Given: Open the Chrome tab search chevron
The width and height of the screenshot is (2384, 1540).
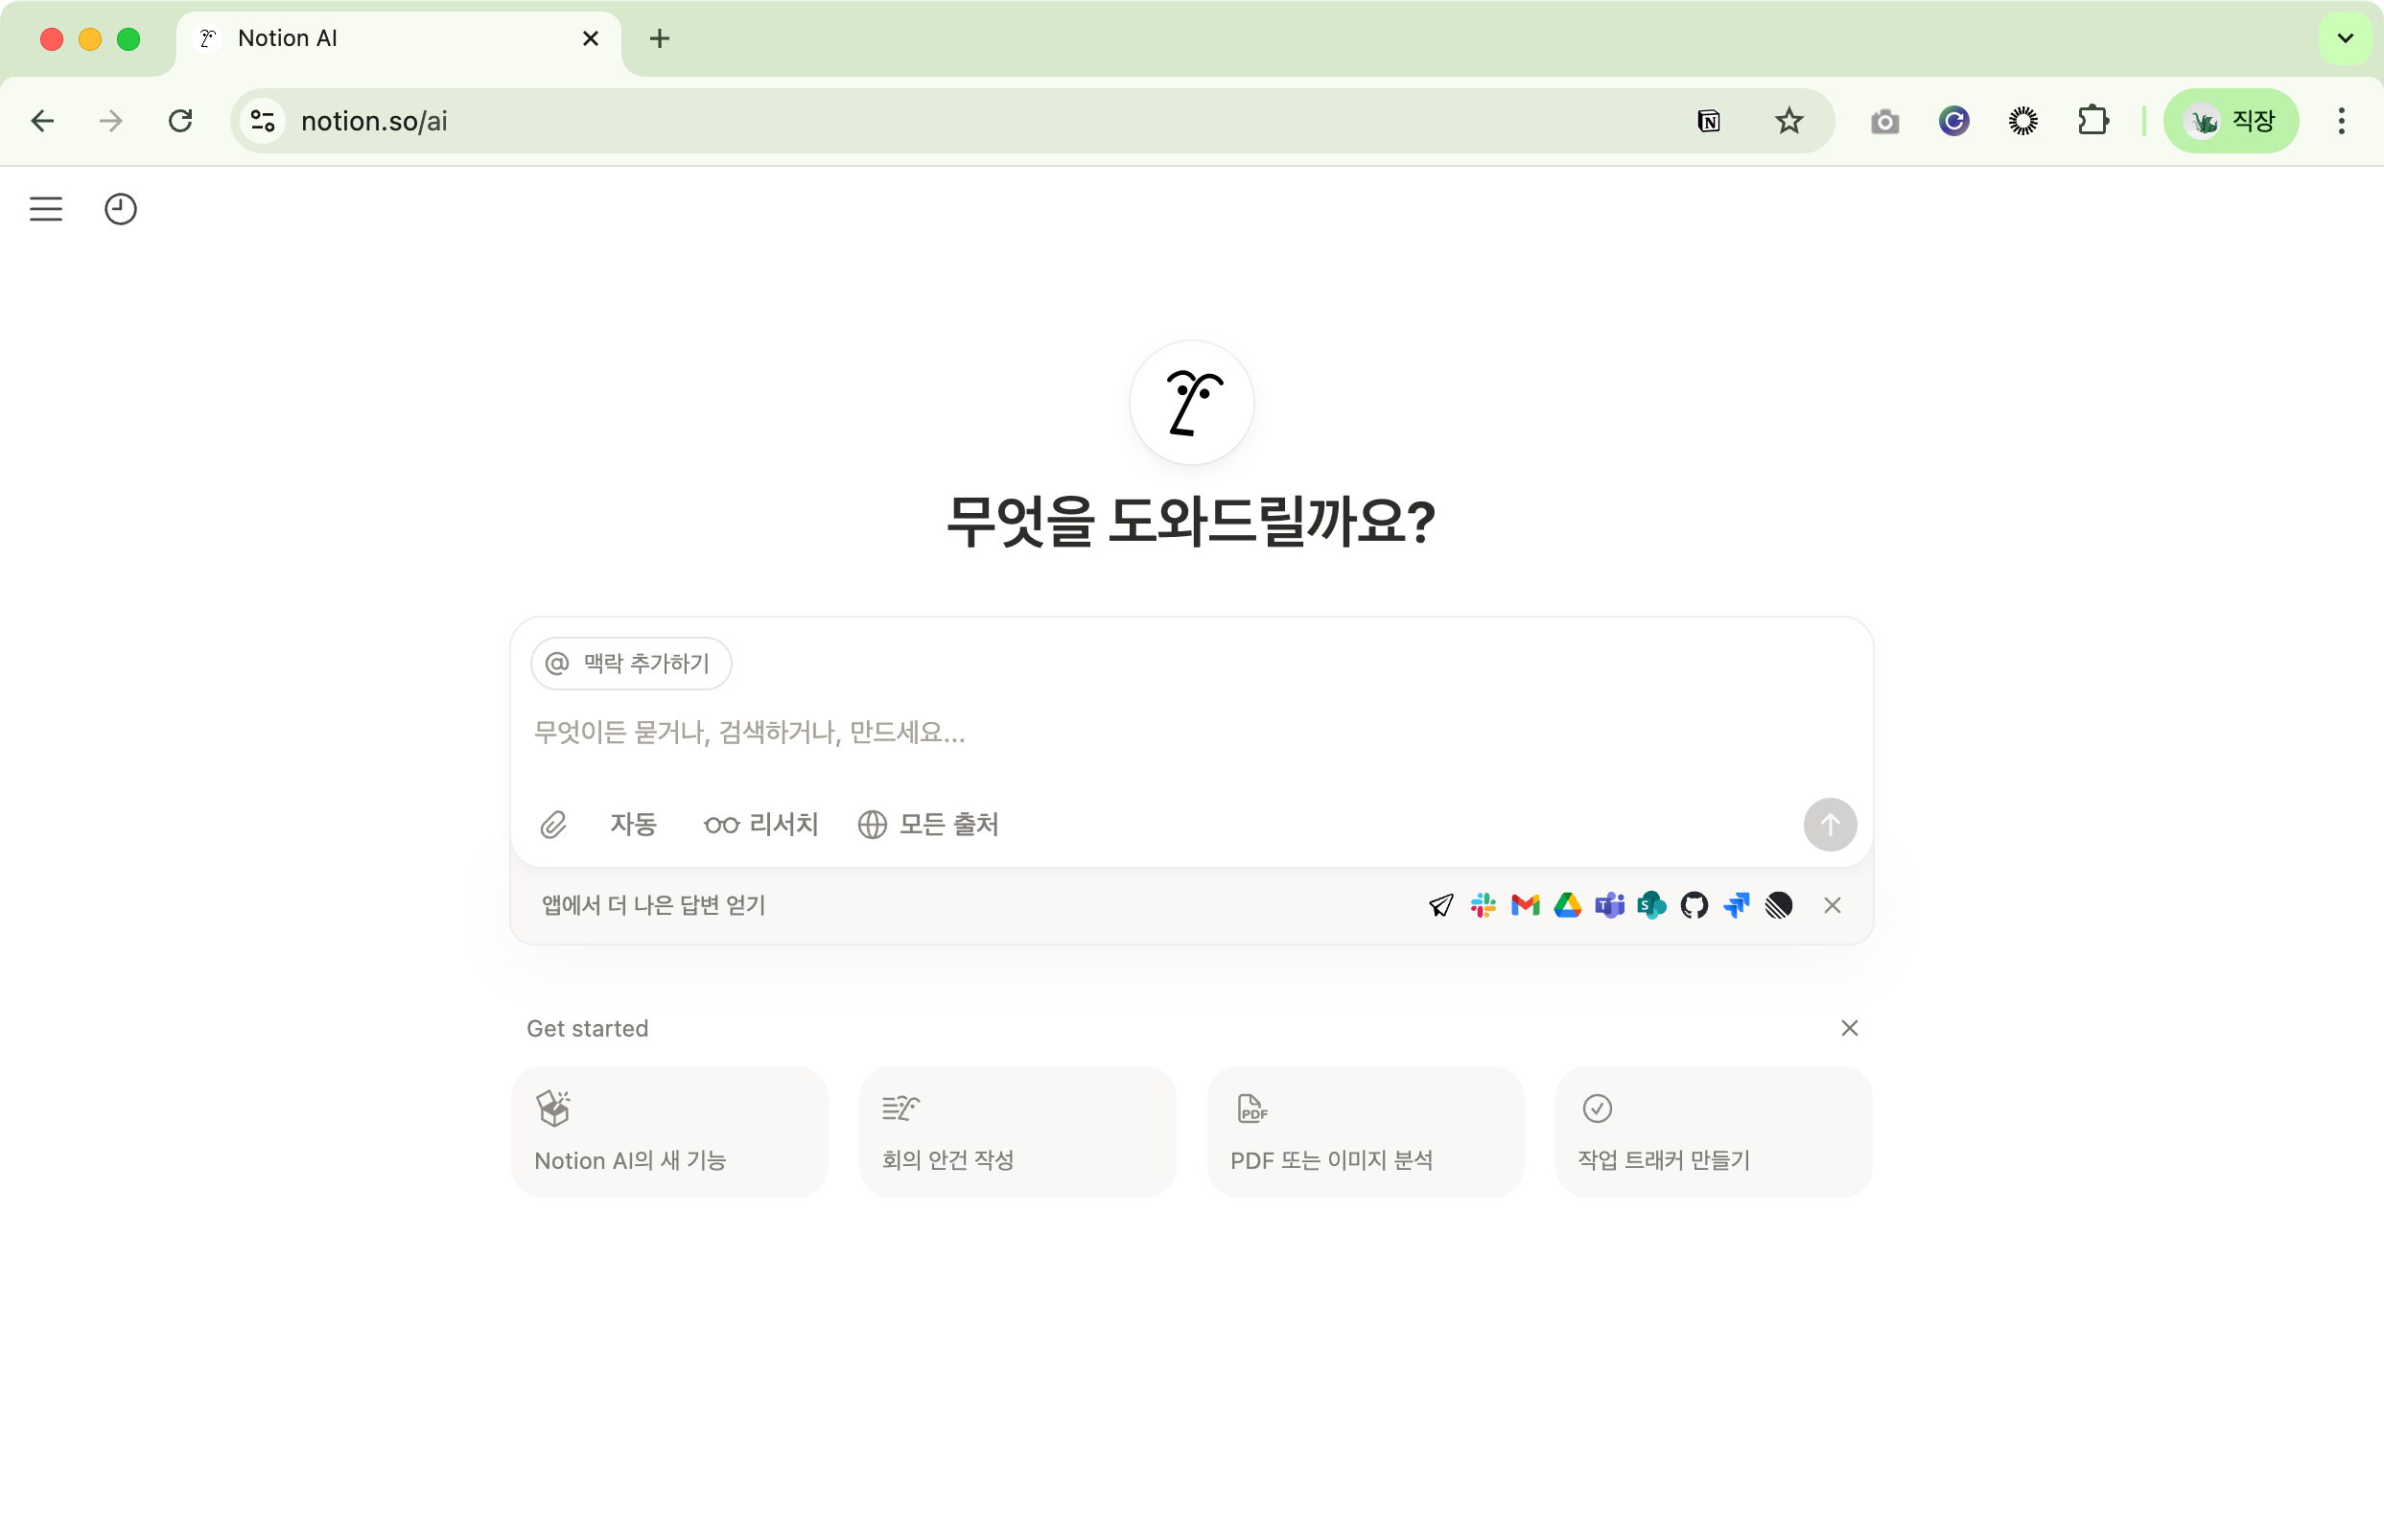Looking at the screenshot, I should pos(2344,39).
